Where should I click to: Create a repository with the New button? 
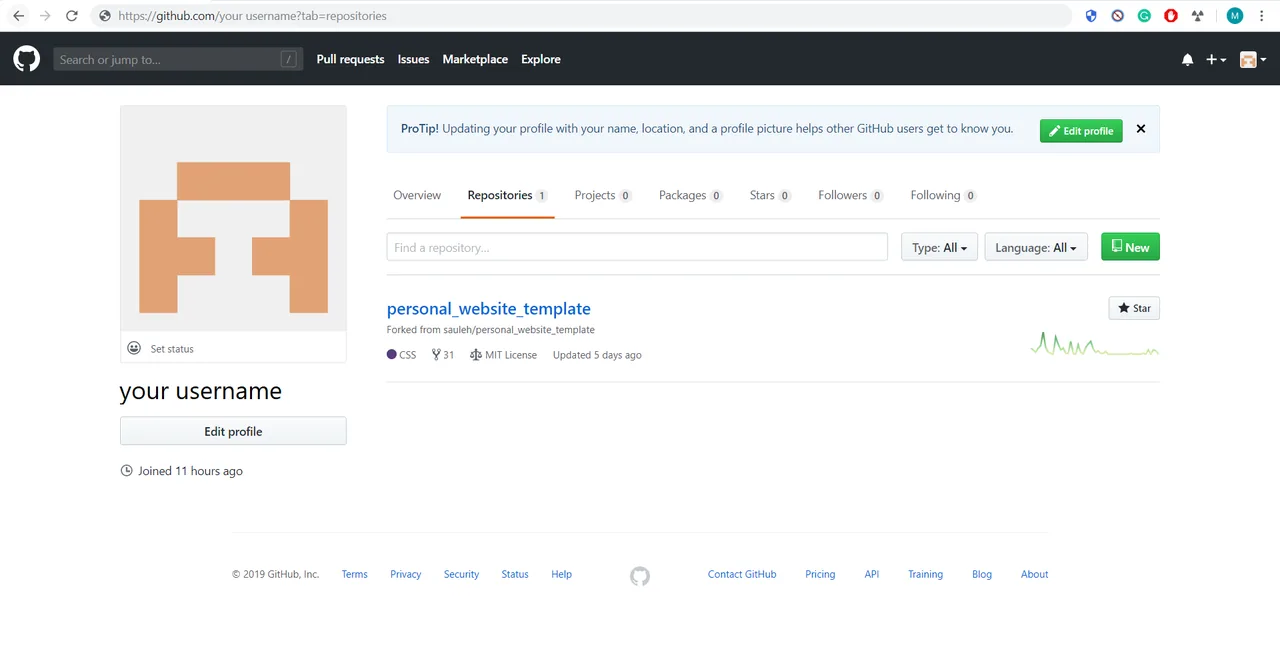tap(1130, 247)
